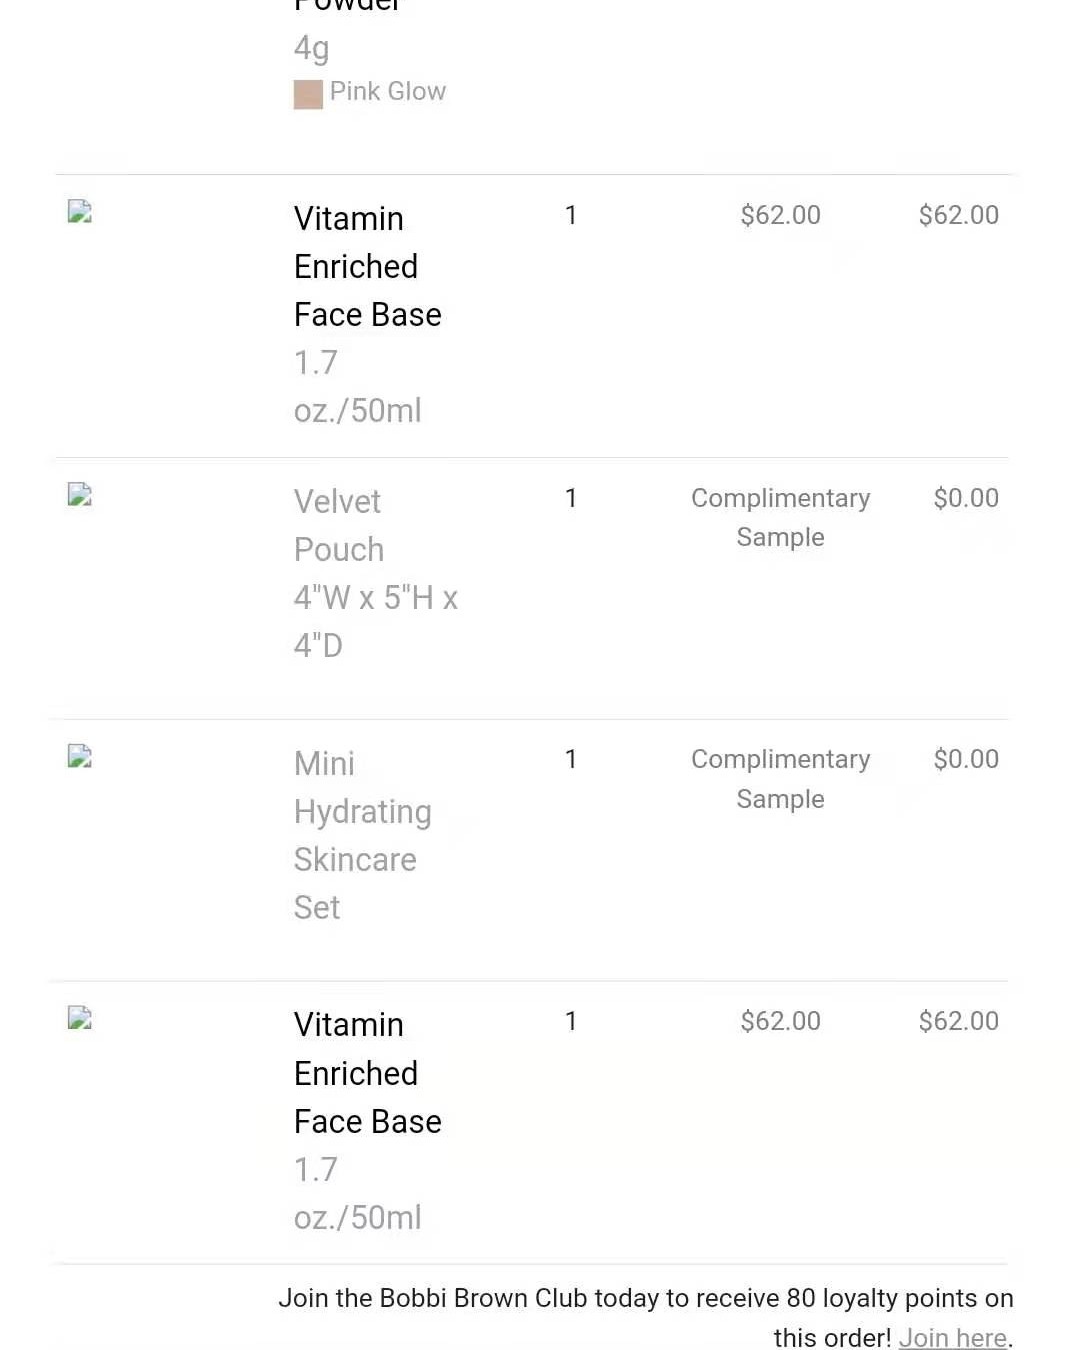The width and height of the screenshot is (1080, 1350).
Task: Click the Pink Glow color swatch
Action: click(x=308, y=94)
